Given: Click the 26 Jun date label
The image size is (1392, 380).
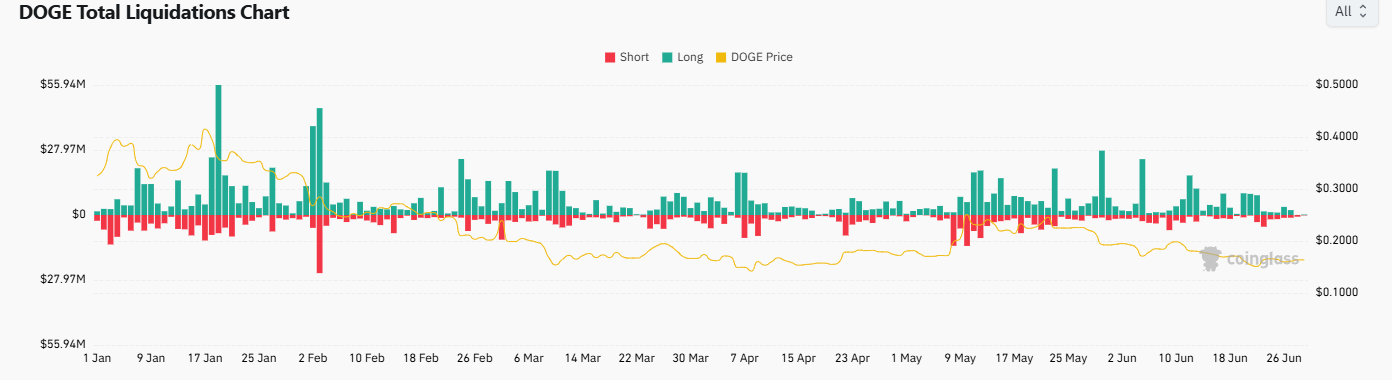Looking at the screenshot, I should click(1284, 358).
